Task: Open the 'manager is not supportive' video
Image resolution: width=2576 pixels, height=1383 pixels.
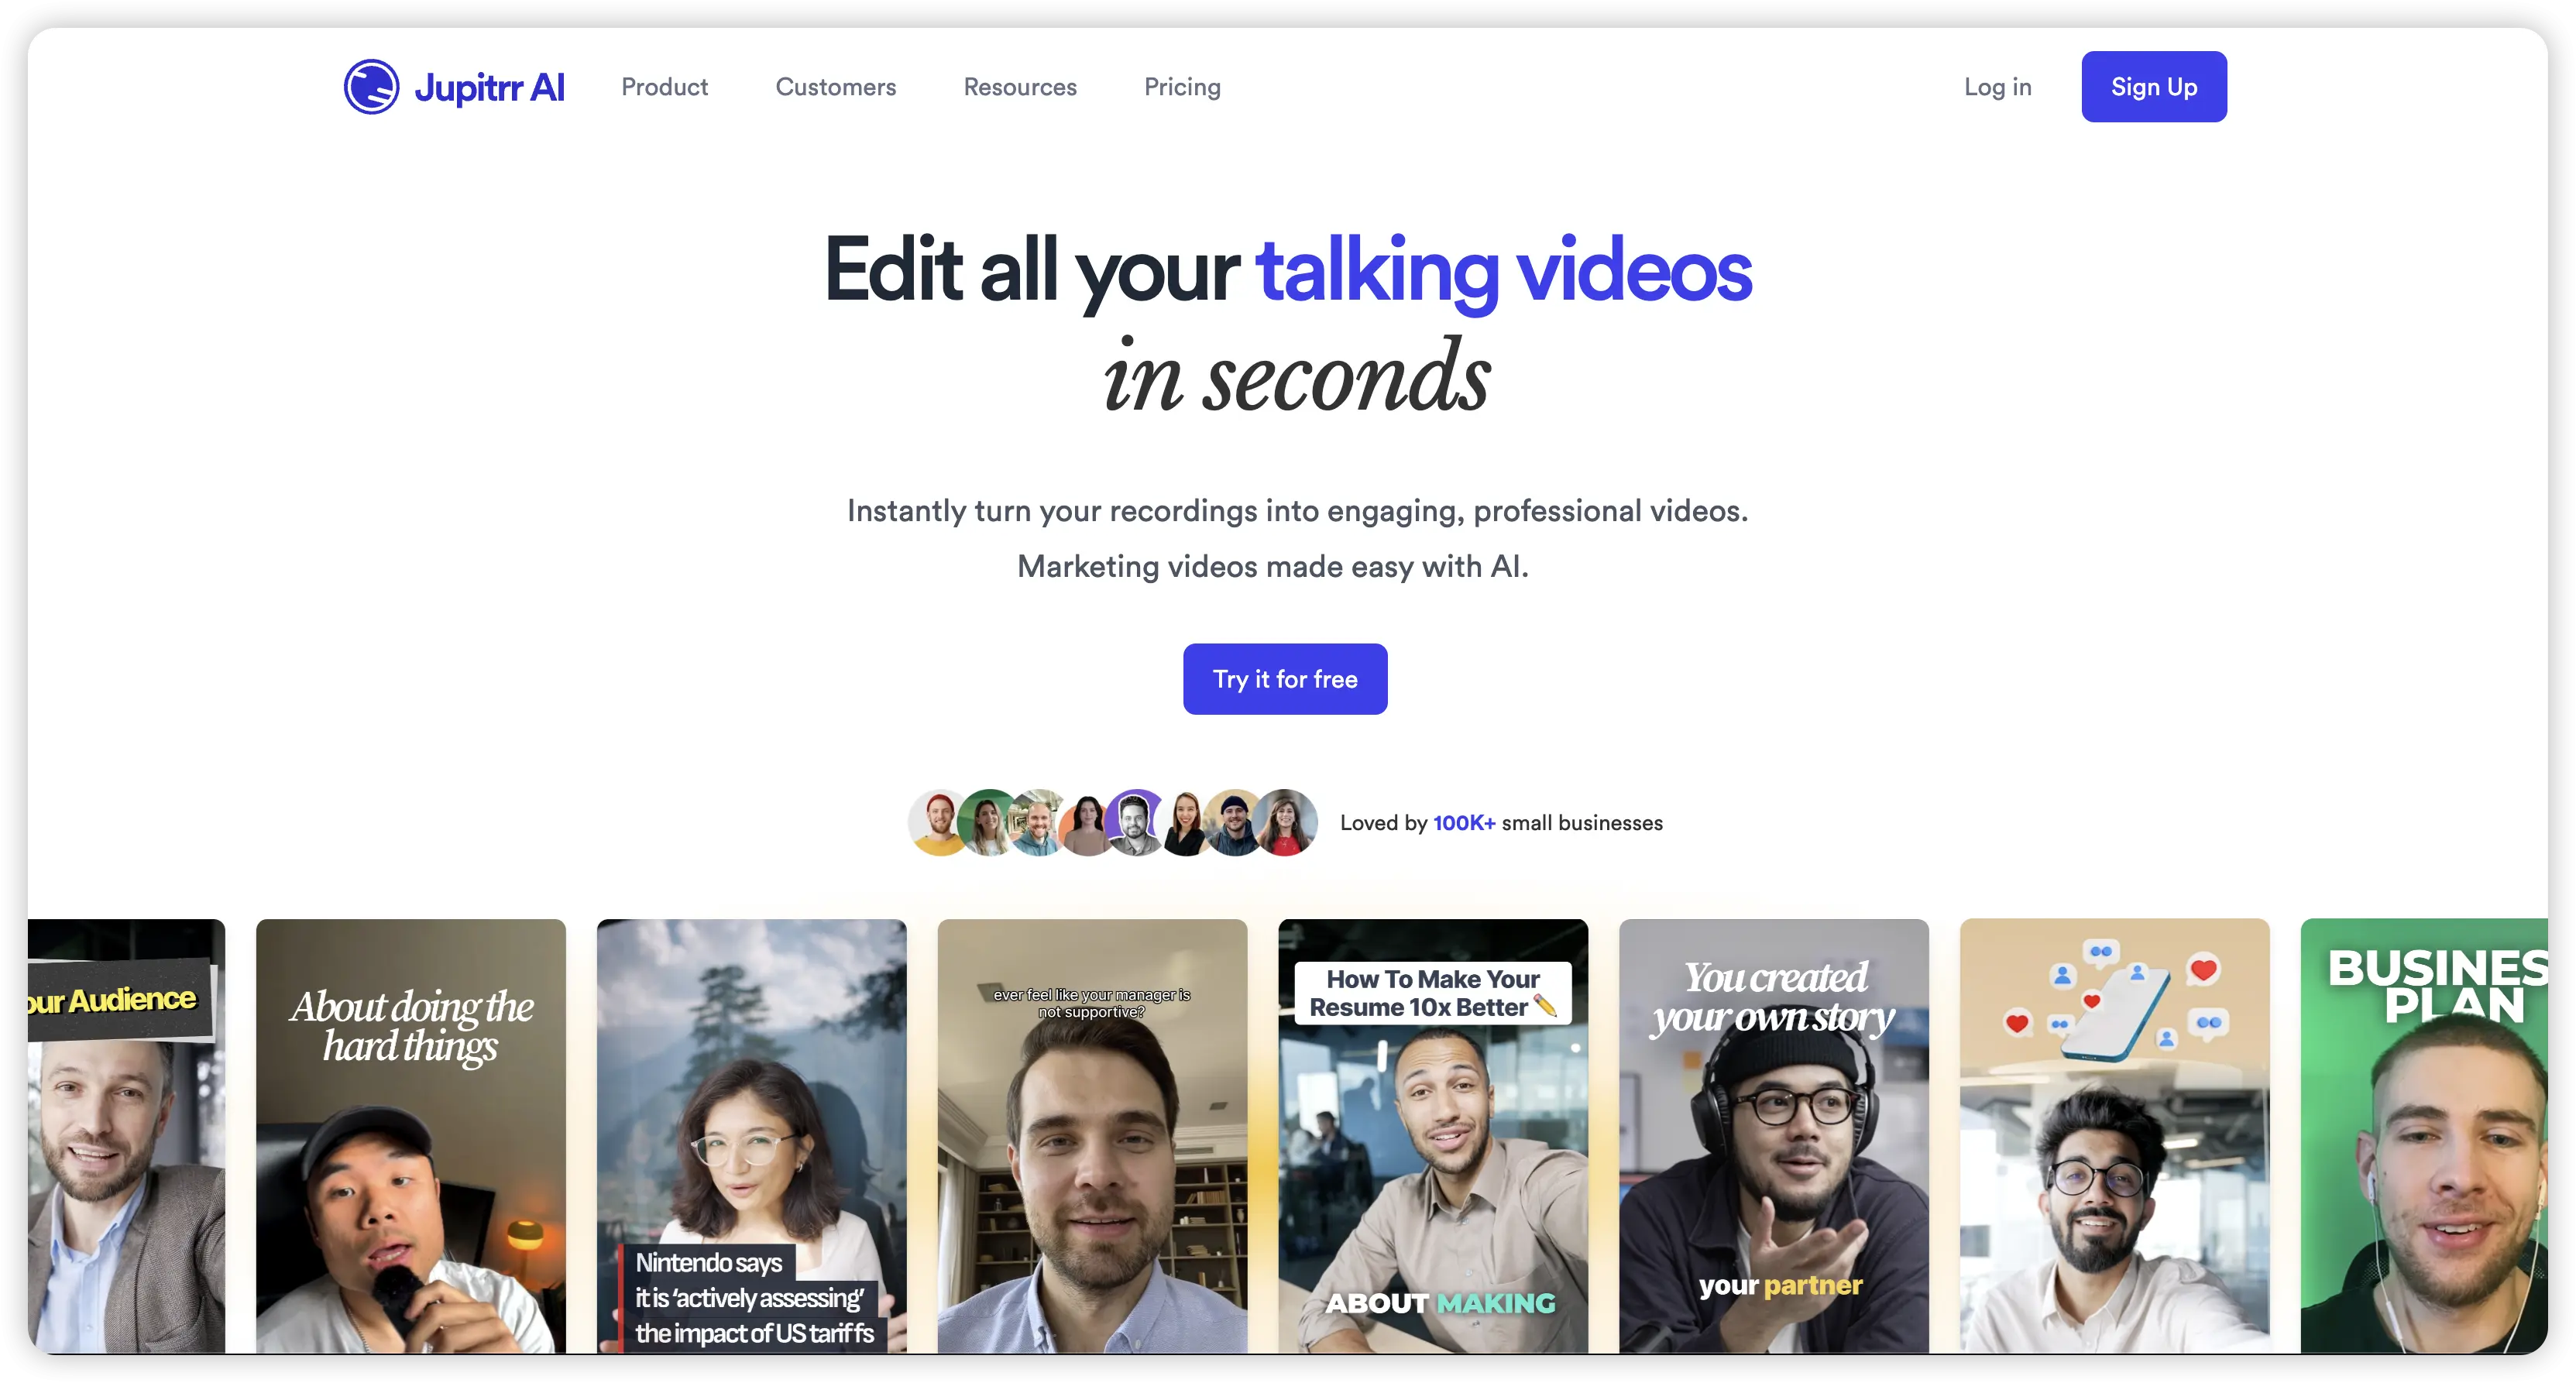Action: (1092, 1135)
